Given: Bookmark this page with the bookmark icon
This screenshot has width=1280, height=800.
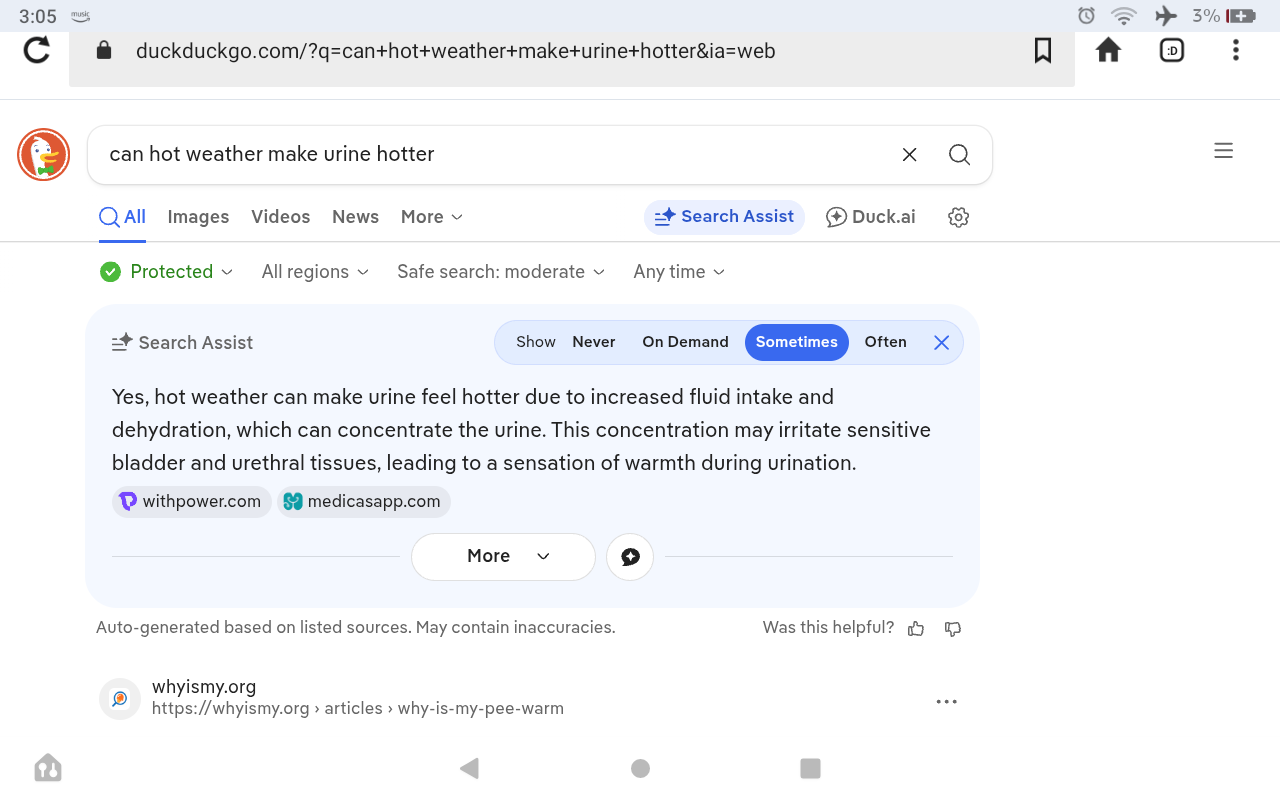Looking at the screenshot, I should [x=1043, y=50].
